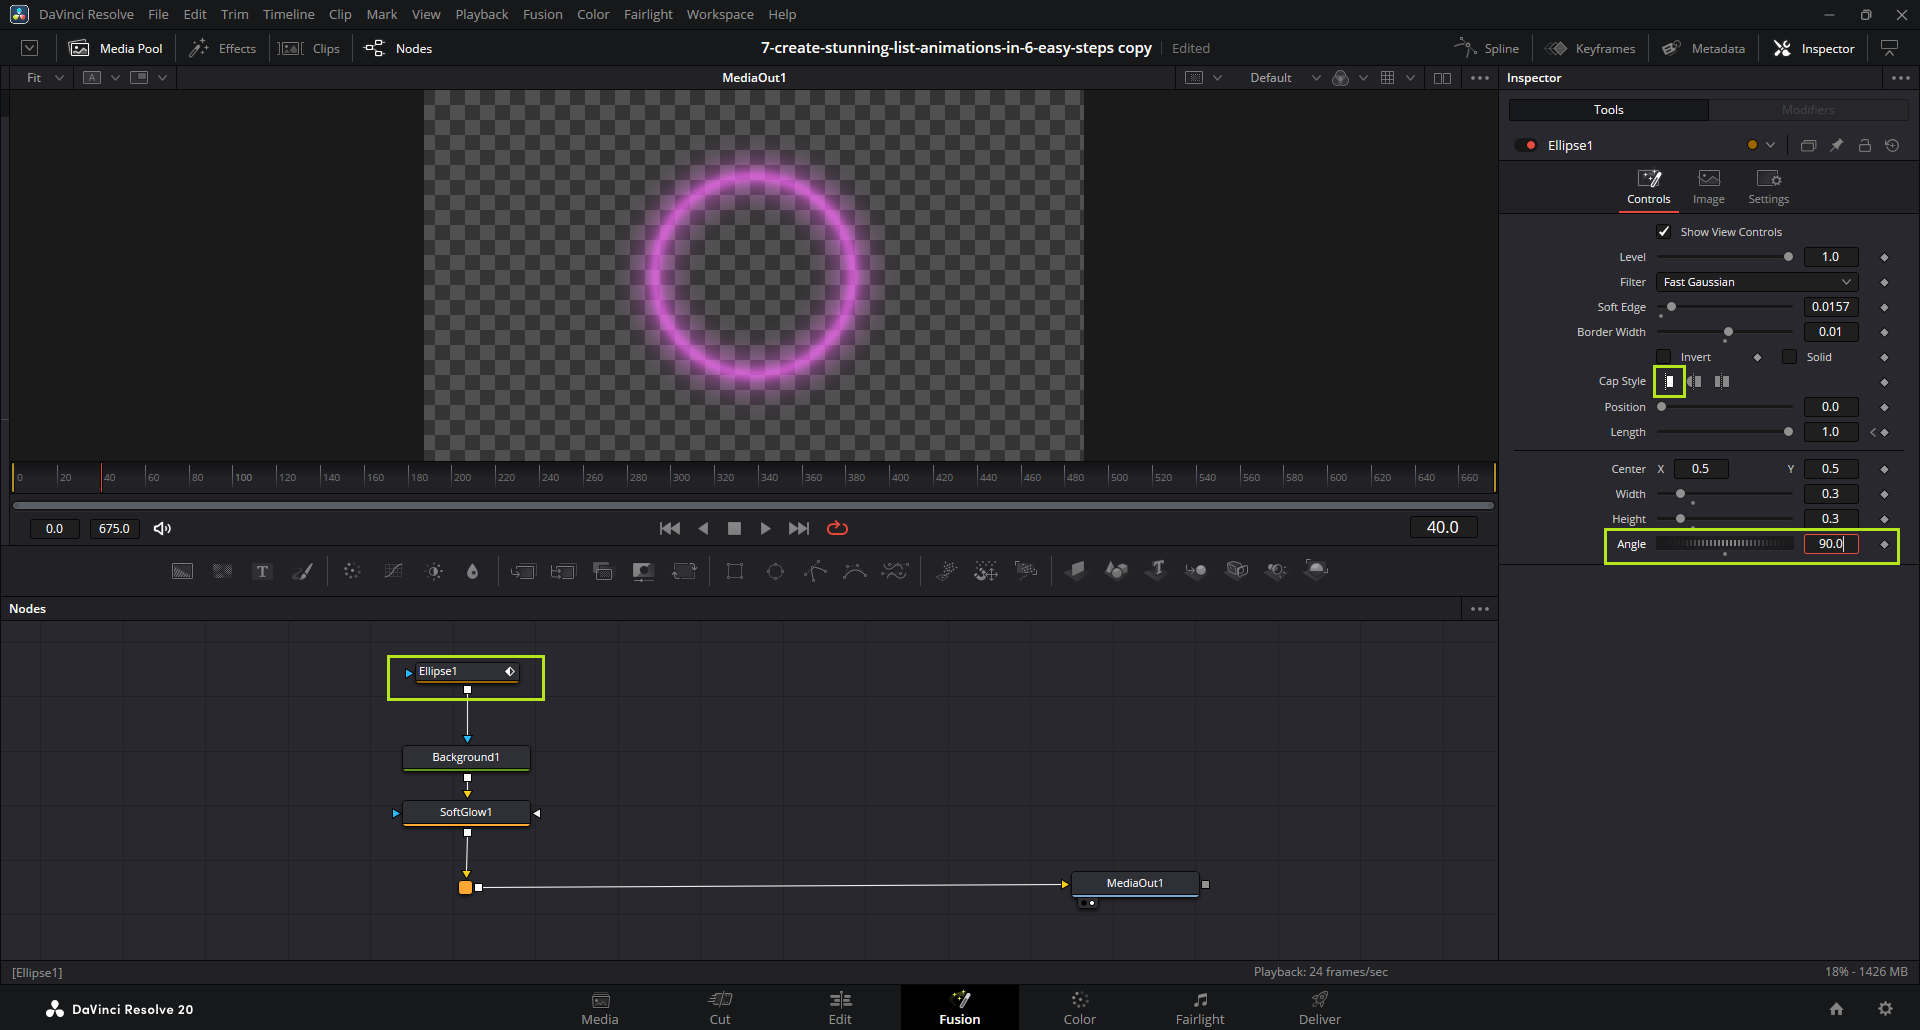The height and width of the screenshot is (1030, 1920).
Task: Adjust the Border Width slider handle
Action: [x=1728, y=332]
